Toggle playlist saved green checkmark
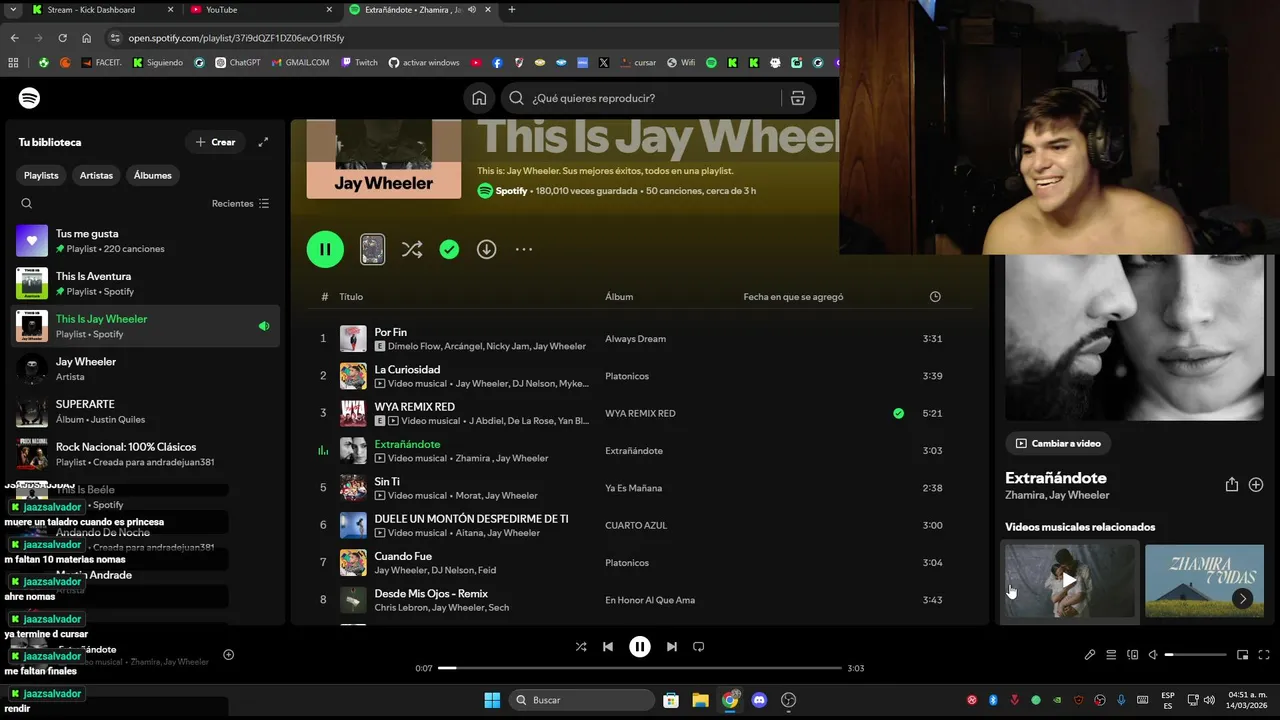The image size is (1280, 720). (449, 249)
